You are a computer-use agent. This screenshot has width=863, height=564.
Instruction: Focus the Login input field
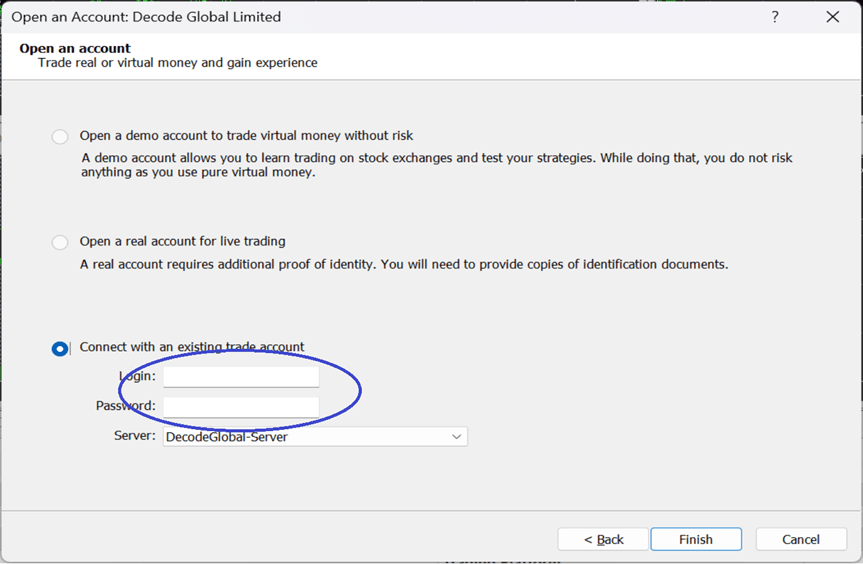tap(241, 376)
